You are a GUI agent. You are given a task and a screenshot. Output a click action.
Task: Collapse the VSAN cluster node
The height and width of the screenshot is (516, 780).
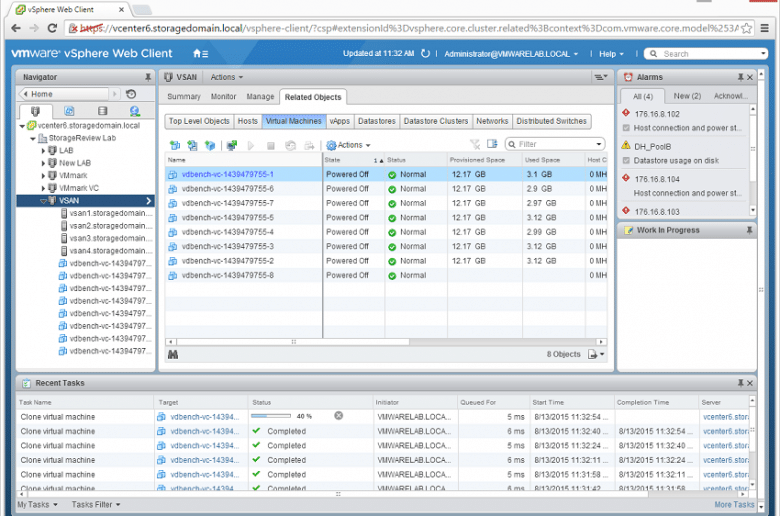(x=43, y=201)
